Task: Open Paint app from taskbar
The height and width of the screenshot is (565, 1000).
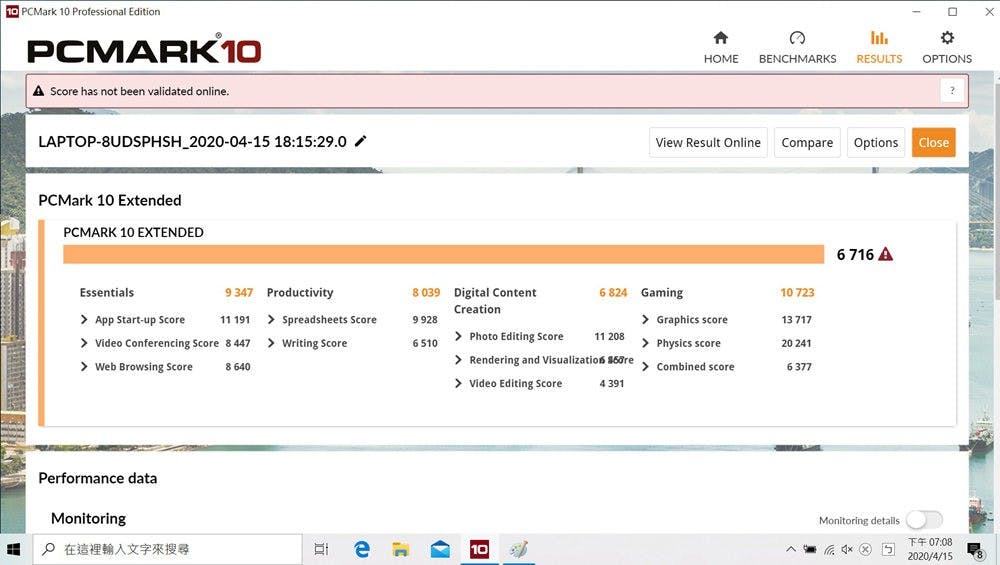Action: click(x=518, y=549)
